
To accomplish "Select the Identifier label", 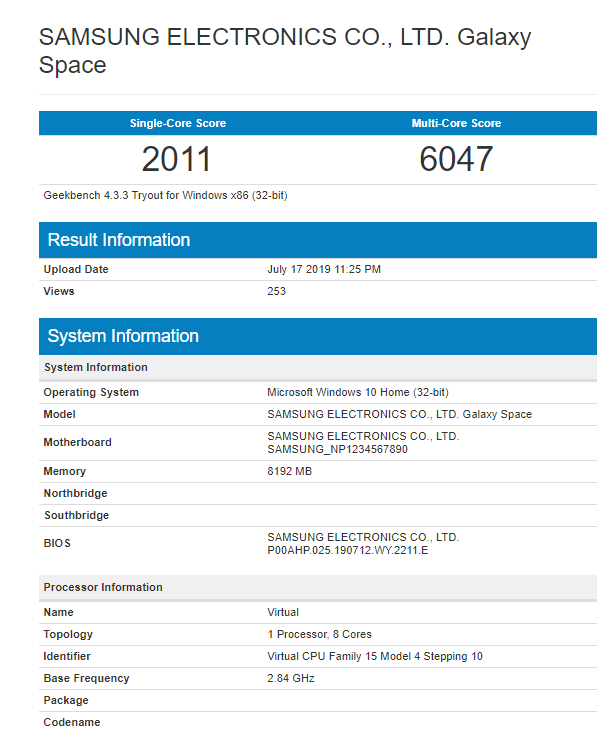I will coord(67,657).
